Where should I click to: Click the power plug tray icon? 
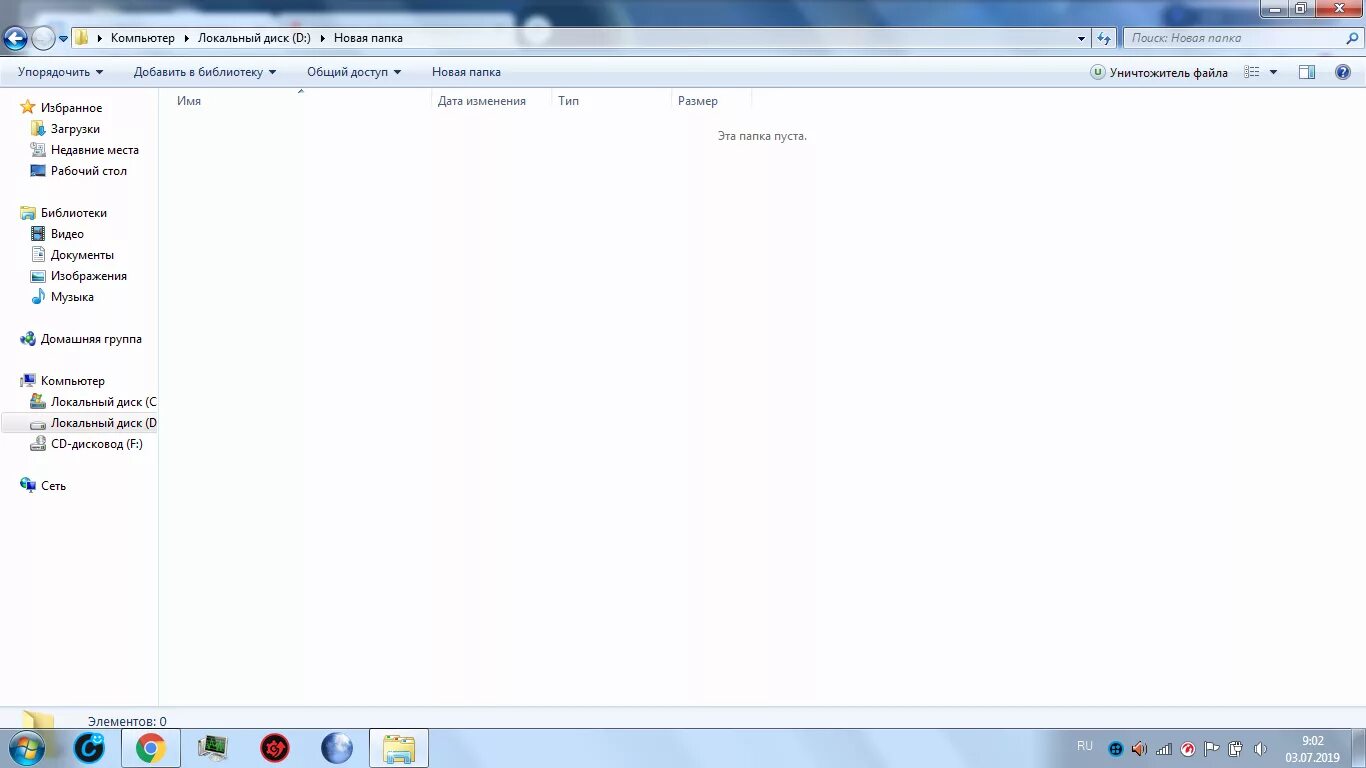(1236, 749)
